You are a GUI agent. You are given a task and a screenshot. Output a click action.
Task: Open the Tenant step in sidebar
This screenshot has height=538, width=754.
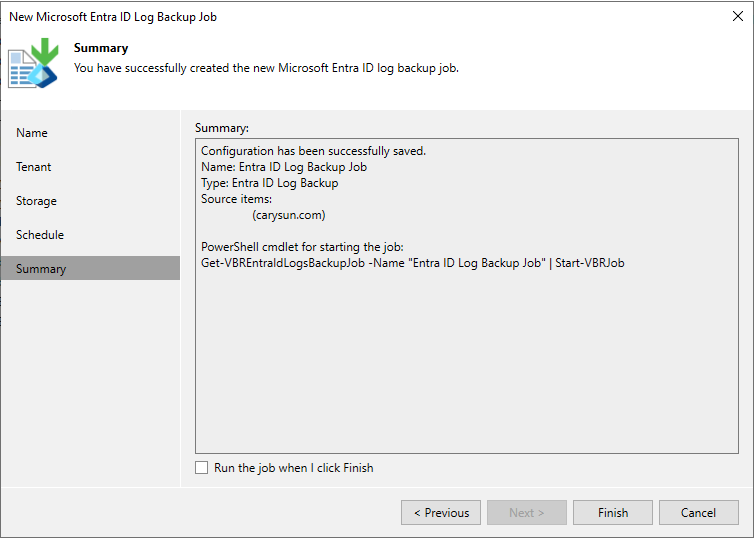tap(34, 167)
